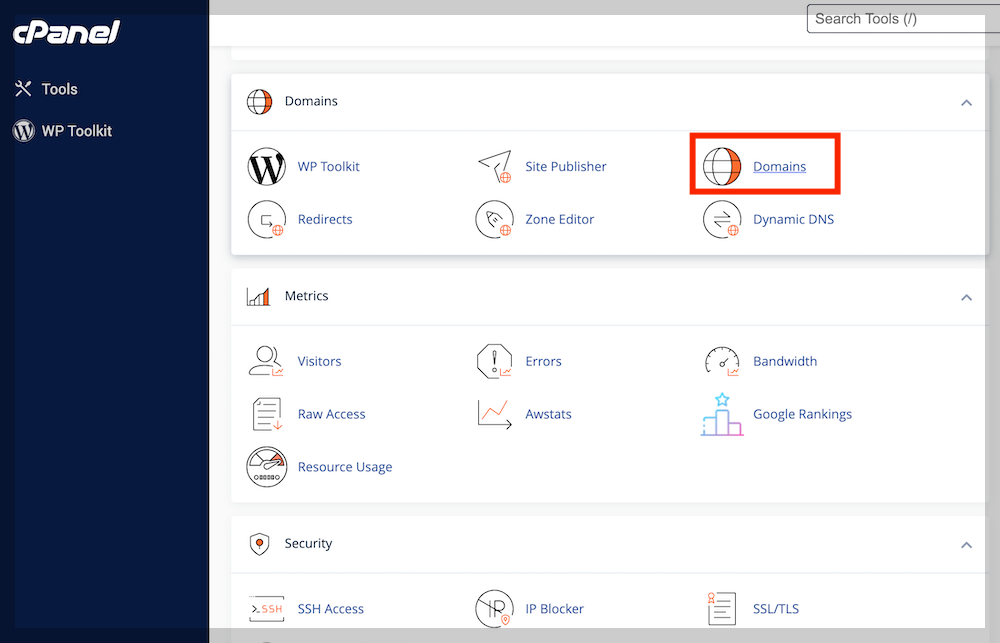Click the Domains section globe icon

(x=260, y=101)
